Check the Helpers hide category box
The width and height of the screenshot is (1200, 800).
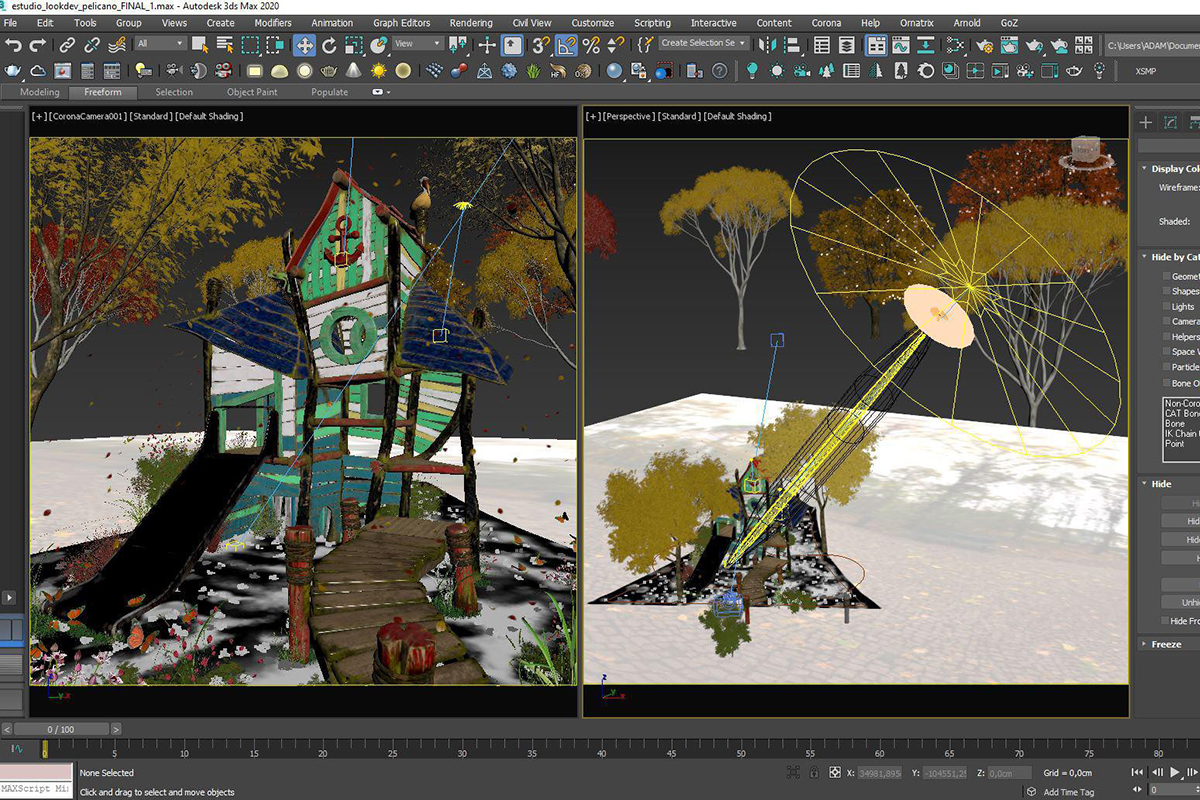[1166, 337]
